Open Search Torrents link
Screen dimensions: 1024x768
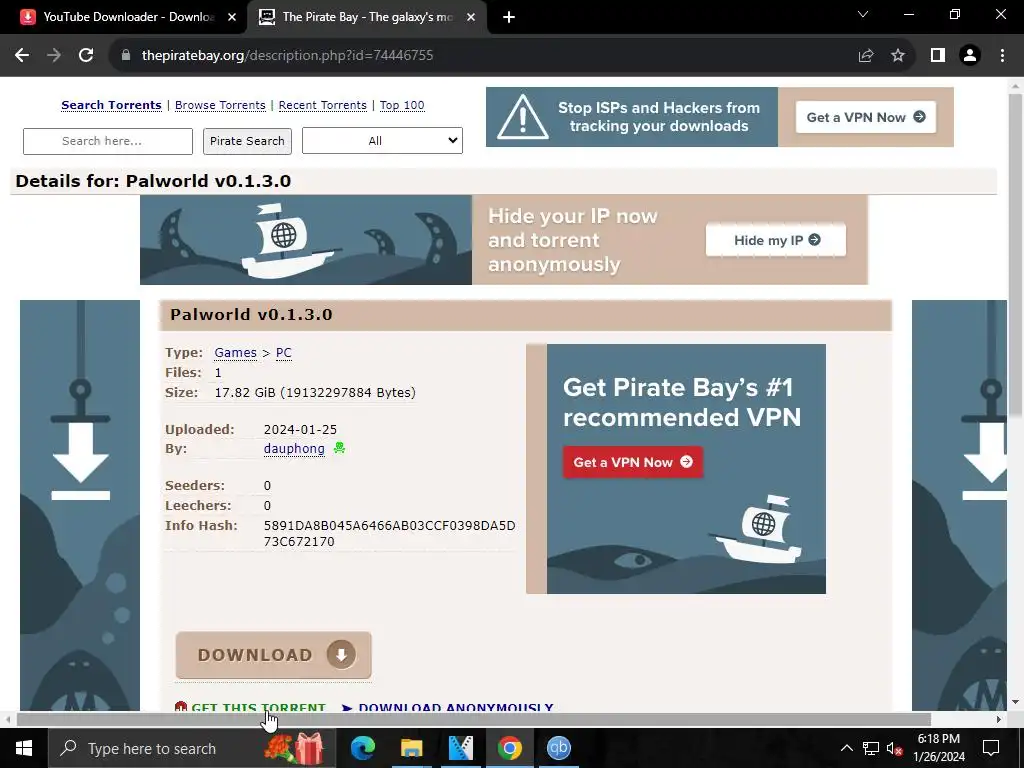point(111,105)
